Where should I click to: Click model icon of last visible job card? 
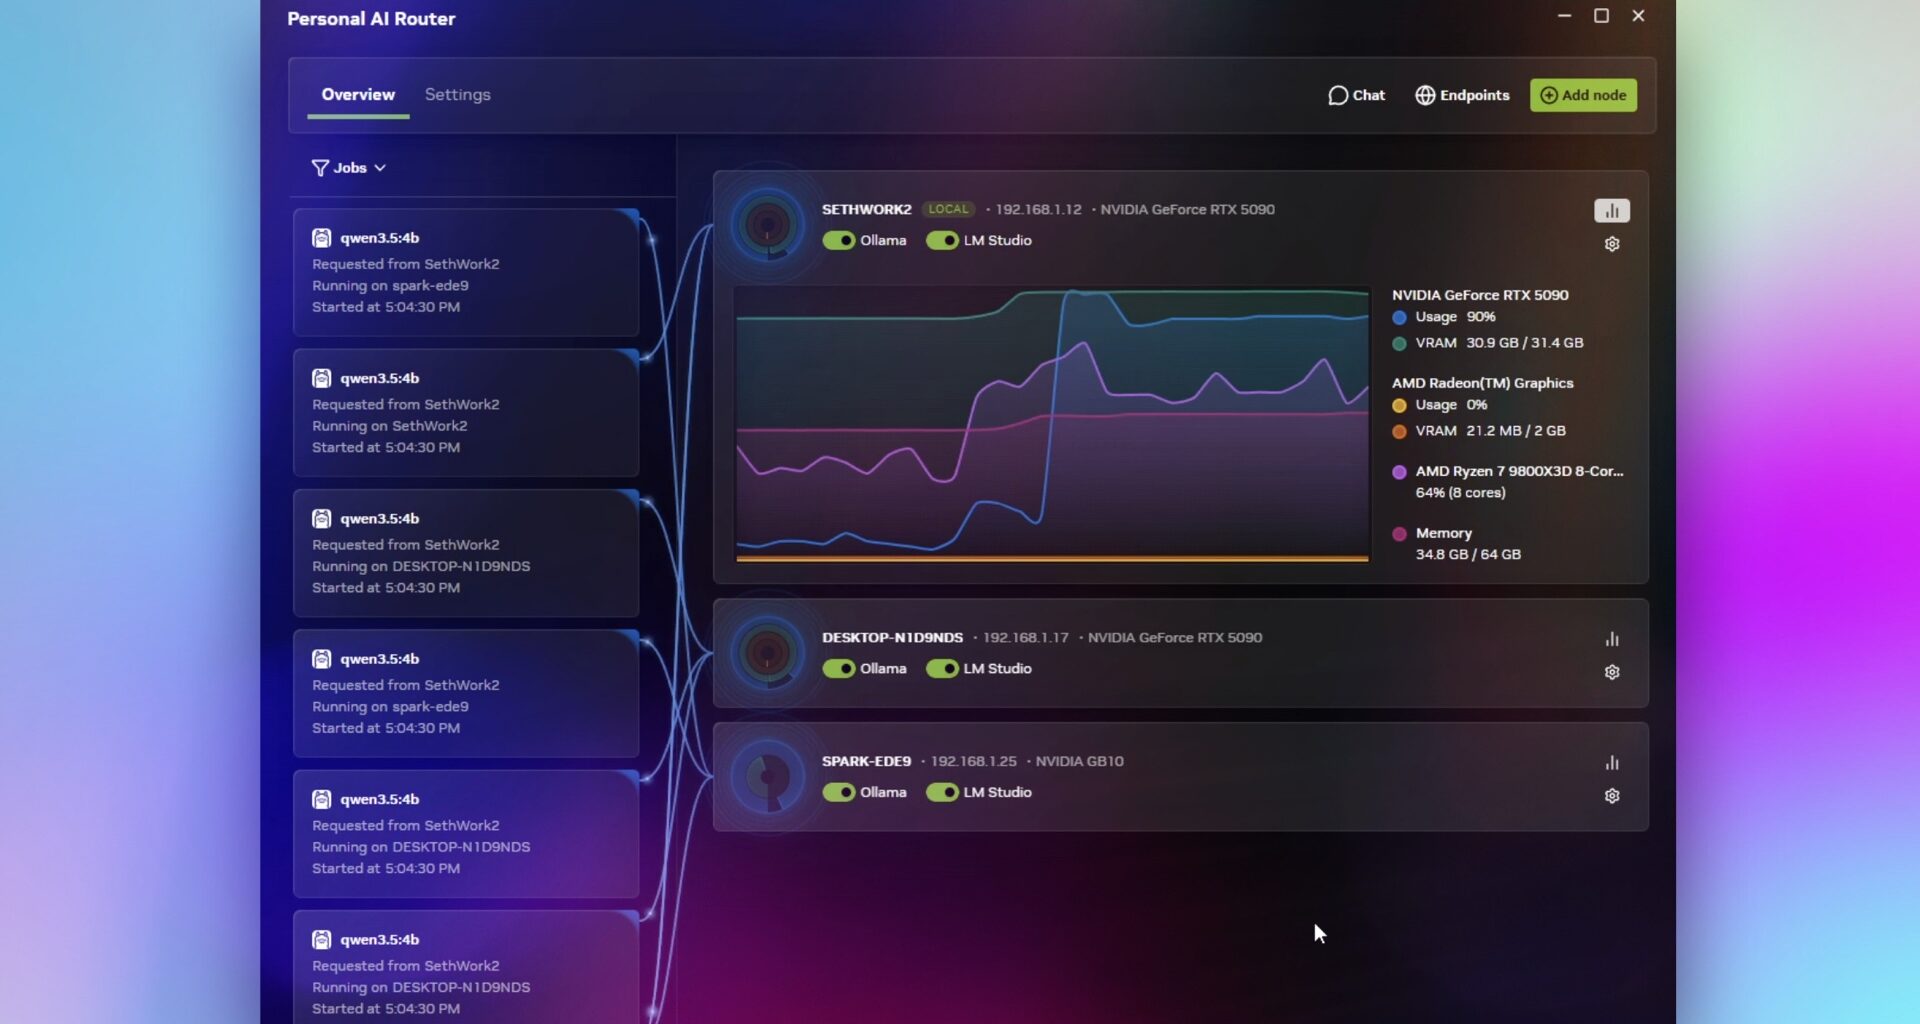(x=321, y=940)
